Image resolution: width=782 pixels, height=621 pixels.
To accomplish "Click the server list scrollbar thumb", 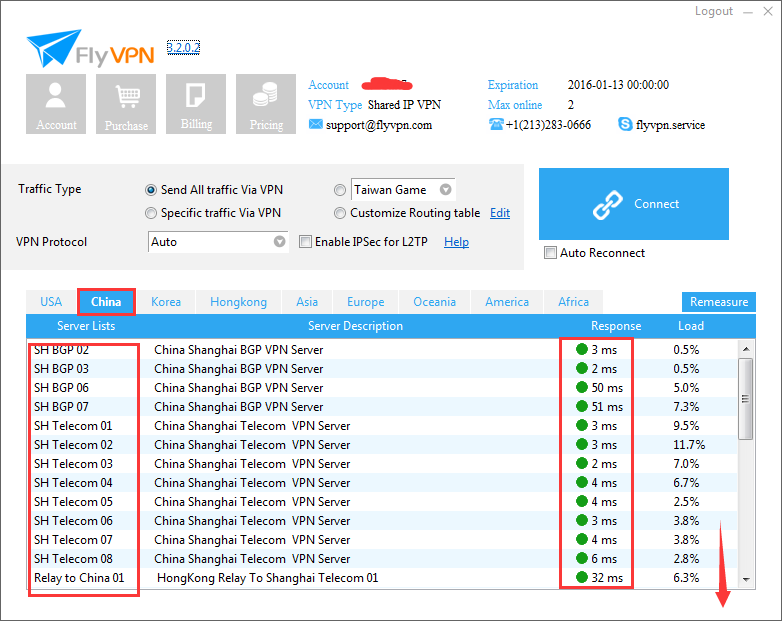I will pyautogui.click(x=746, y=399).
